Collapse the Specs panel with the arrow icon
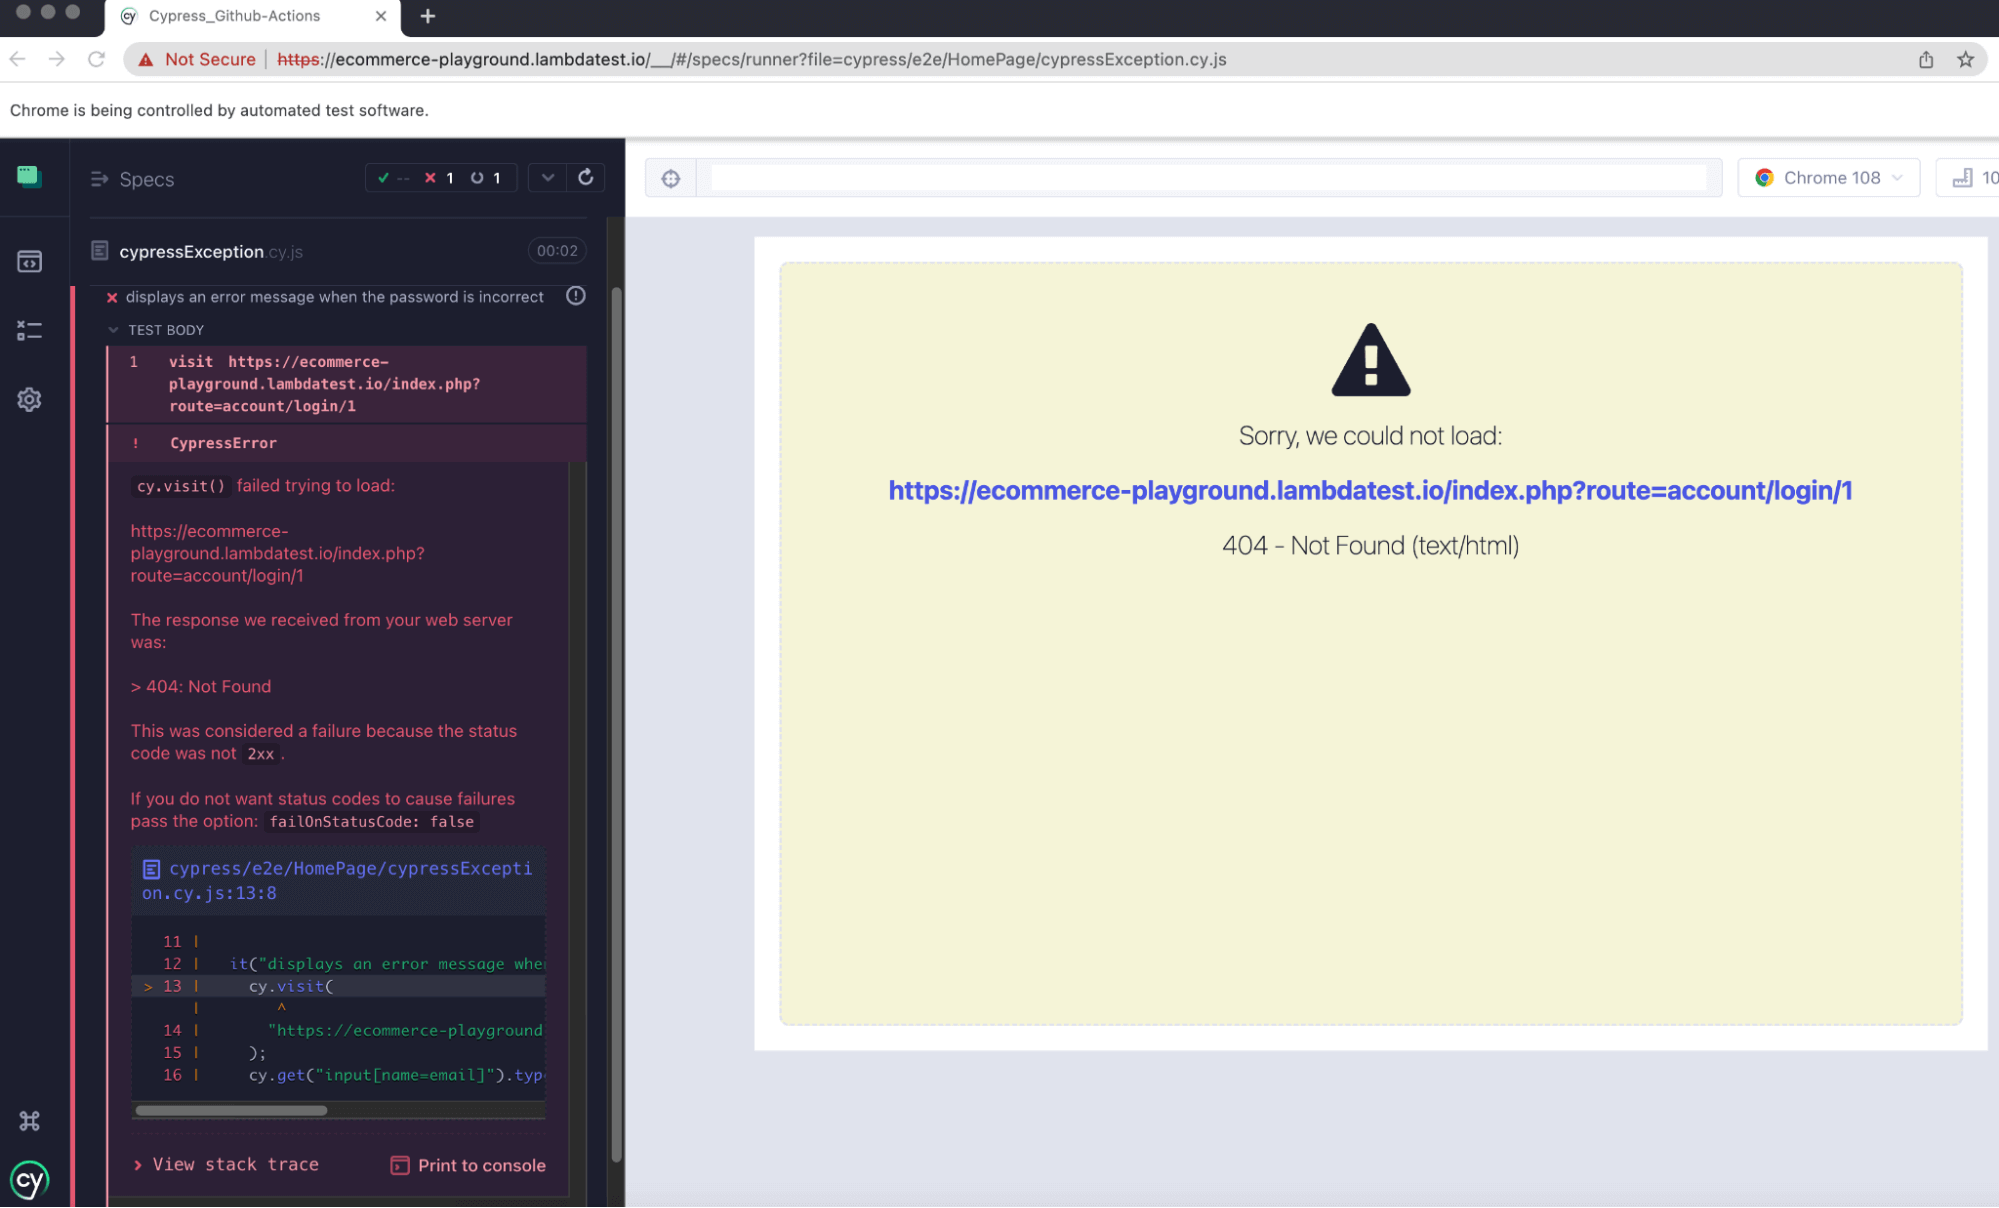Image resolution: width=1999 pixels, height=1208 pixels. (x=99, y=178)
